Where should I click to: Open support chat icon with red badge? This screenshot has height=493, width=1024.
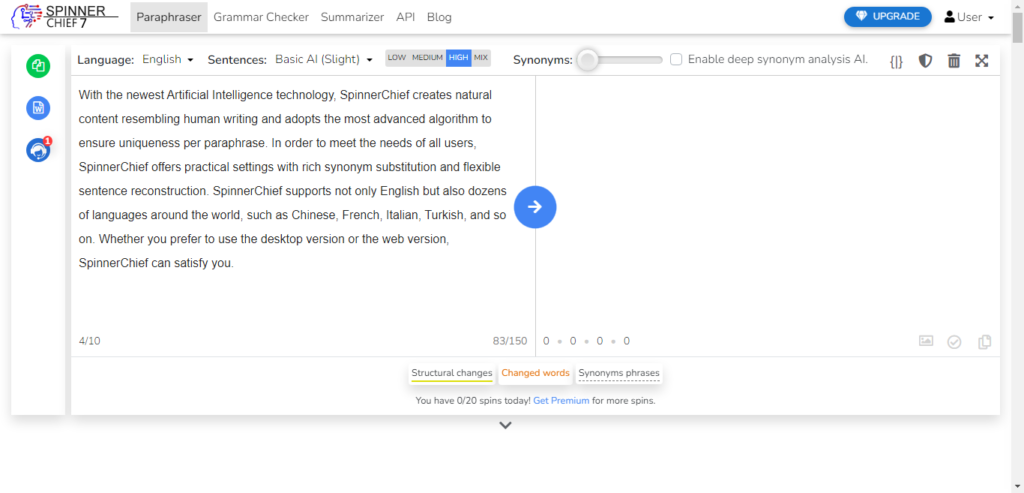[39, 150]
